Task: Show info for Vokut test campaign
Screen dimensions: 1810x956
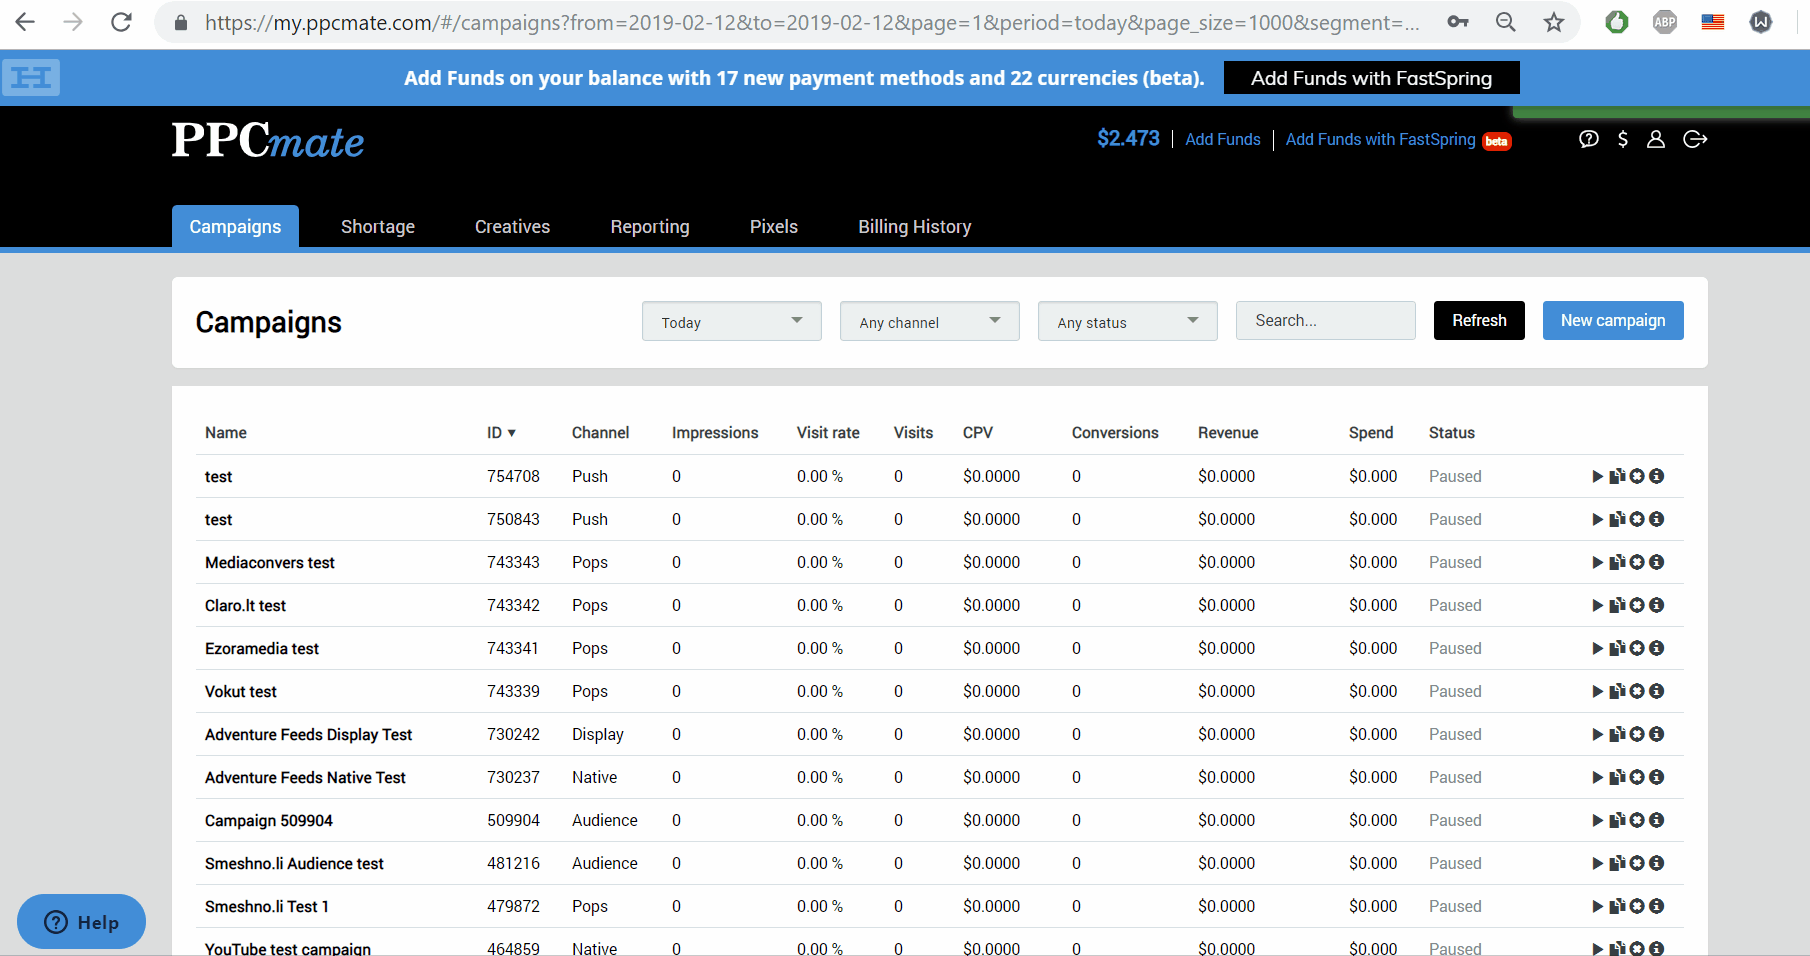Action: pyautogui.click(x=1657, y=691)
